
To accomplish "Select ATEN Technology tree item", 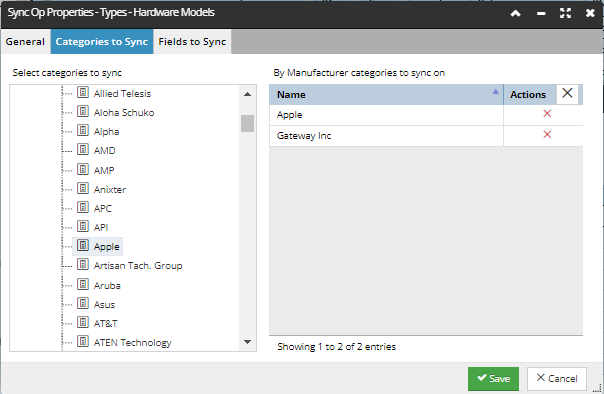I will tap(133, 342).
